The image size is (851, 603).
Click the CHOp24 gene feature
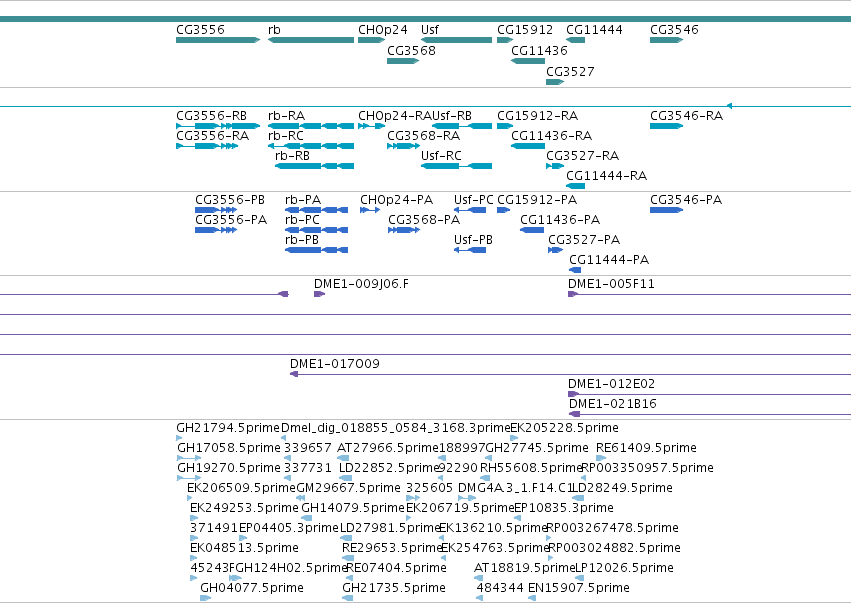[x=372, y=40]
